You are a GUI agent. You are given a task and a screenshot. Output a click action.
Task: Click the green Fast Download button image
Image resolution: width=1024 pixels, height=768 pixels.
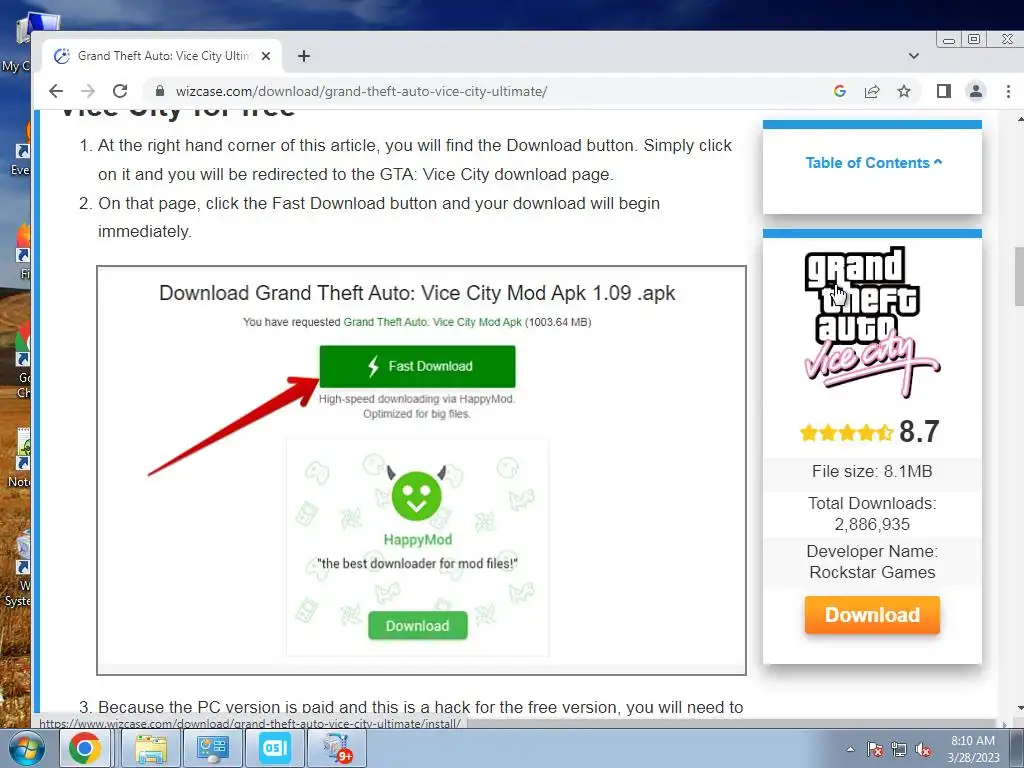click(417, 366)
